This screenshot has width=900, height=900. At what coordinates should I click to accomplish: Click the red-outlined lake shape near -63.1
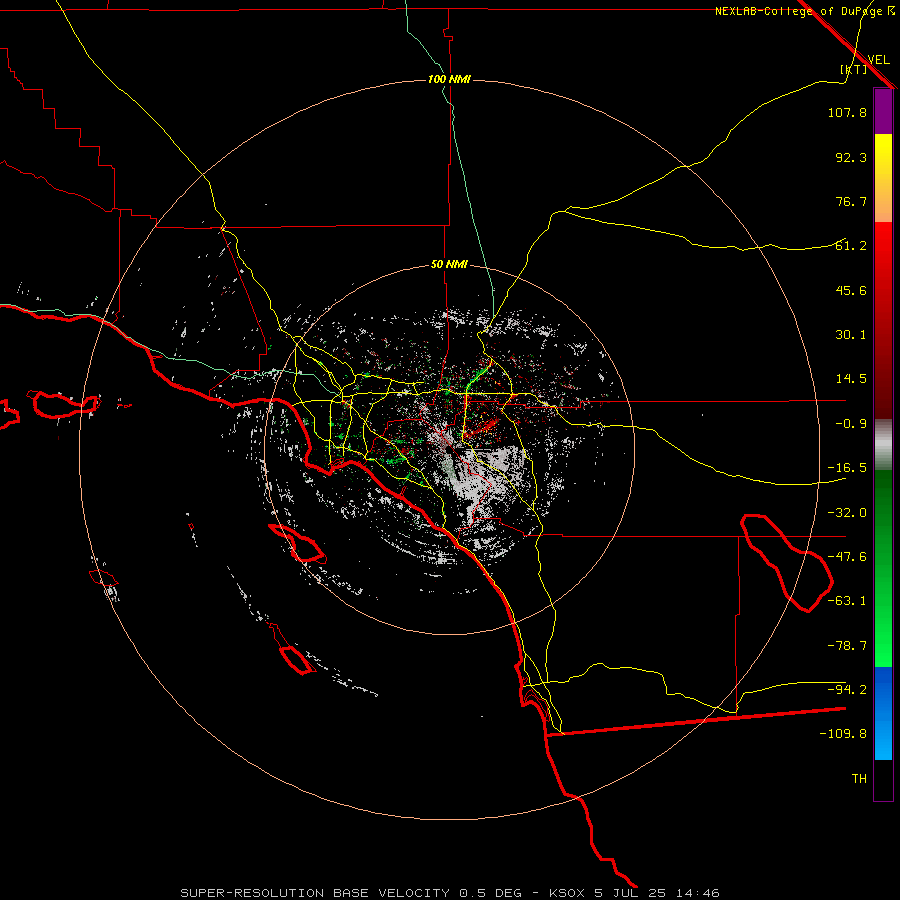pos(787,562)
